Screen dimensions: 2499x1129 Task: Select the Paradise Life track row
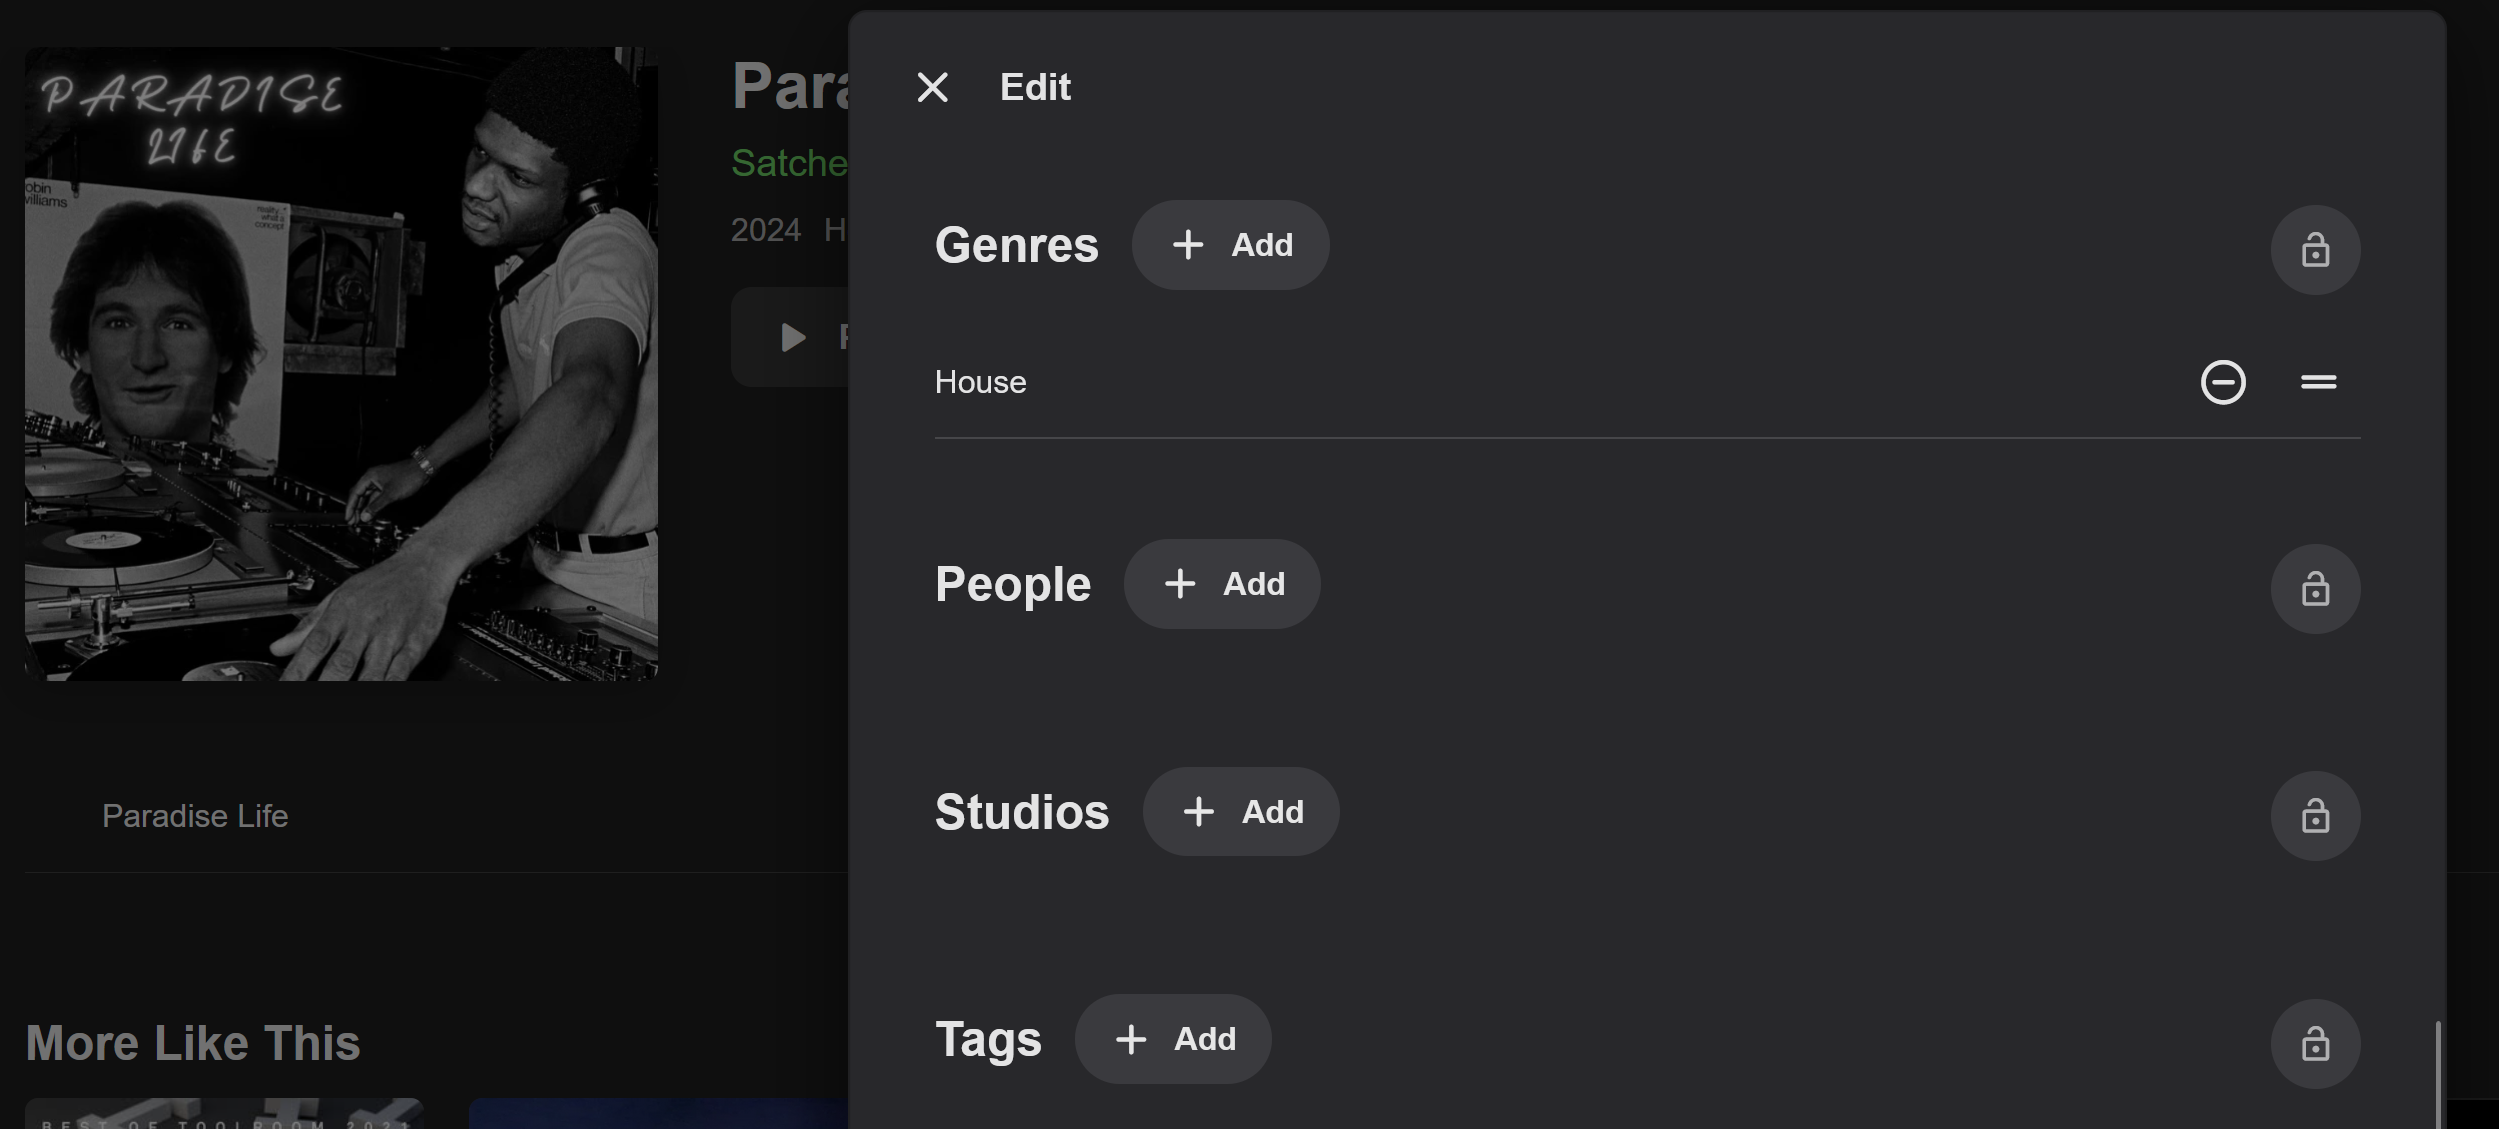pos(195,816)
